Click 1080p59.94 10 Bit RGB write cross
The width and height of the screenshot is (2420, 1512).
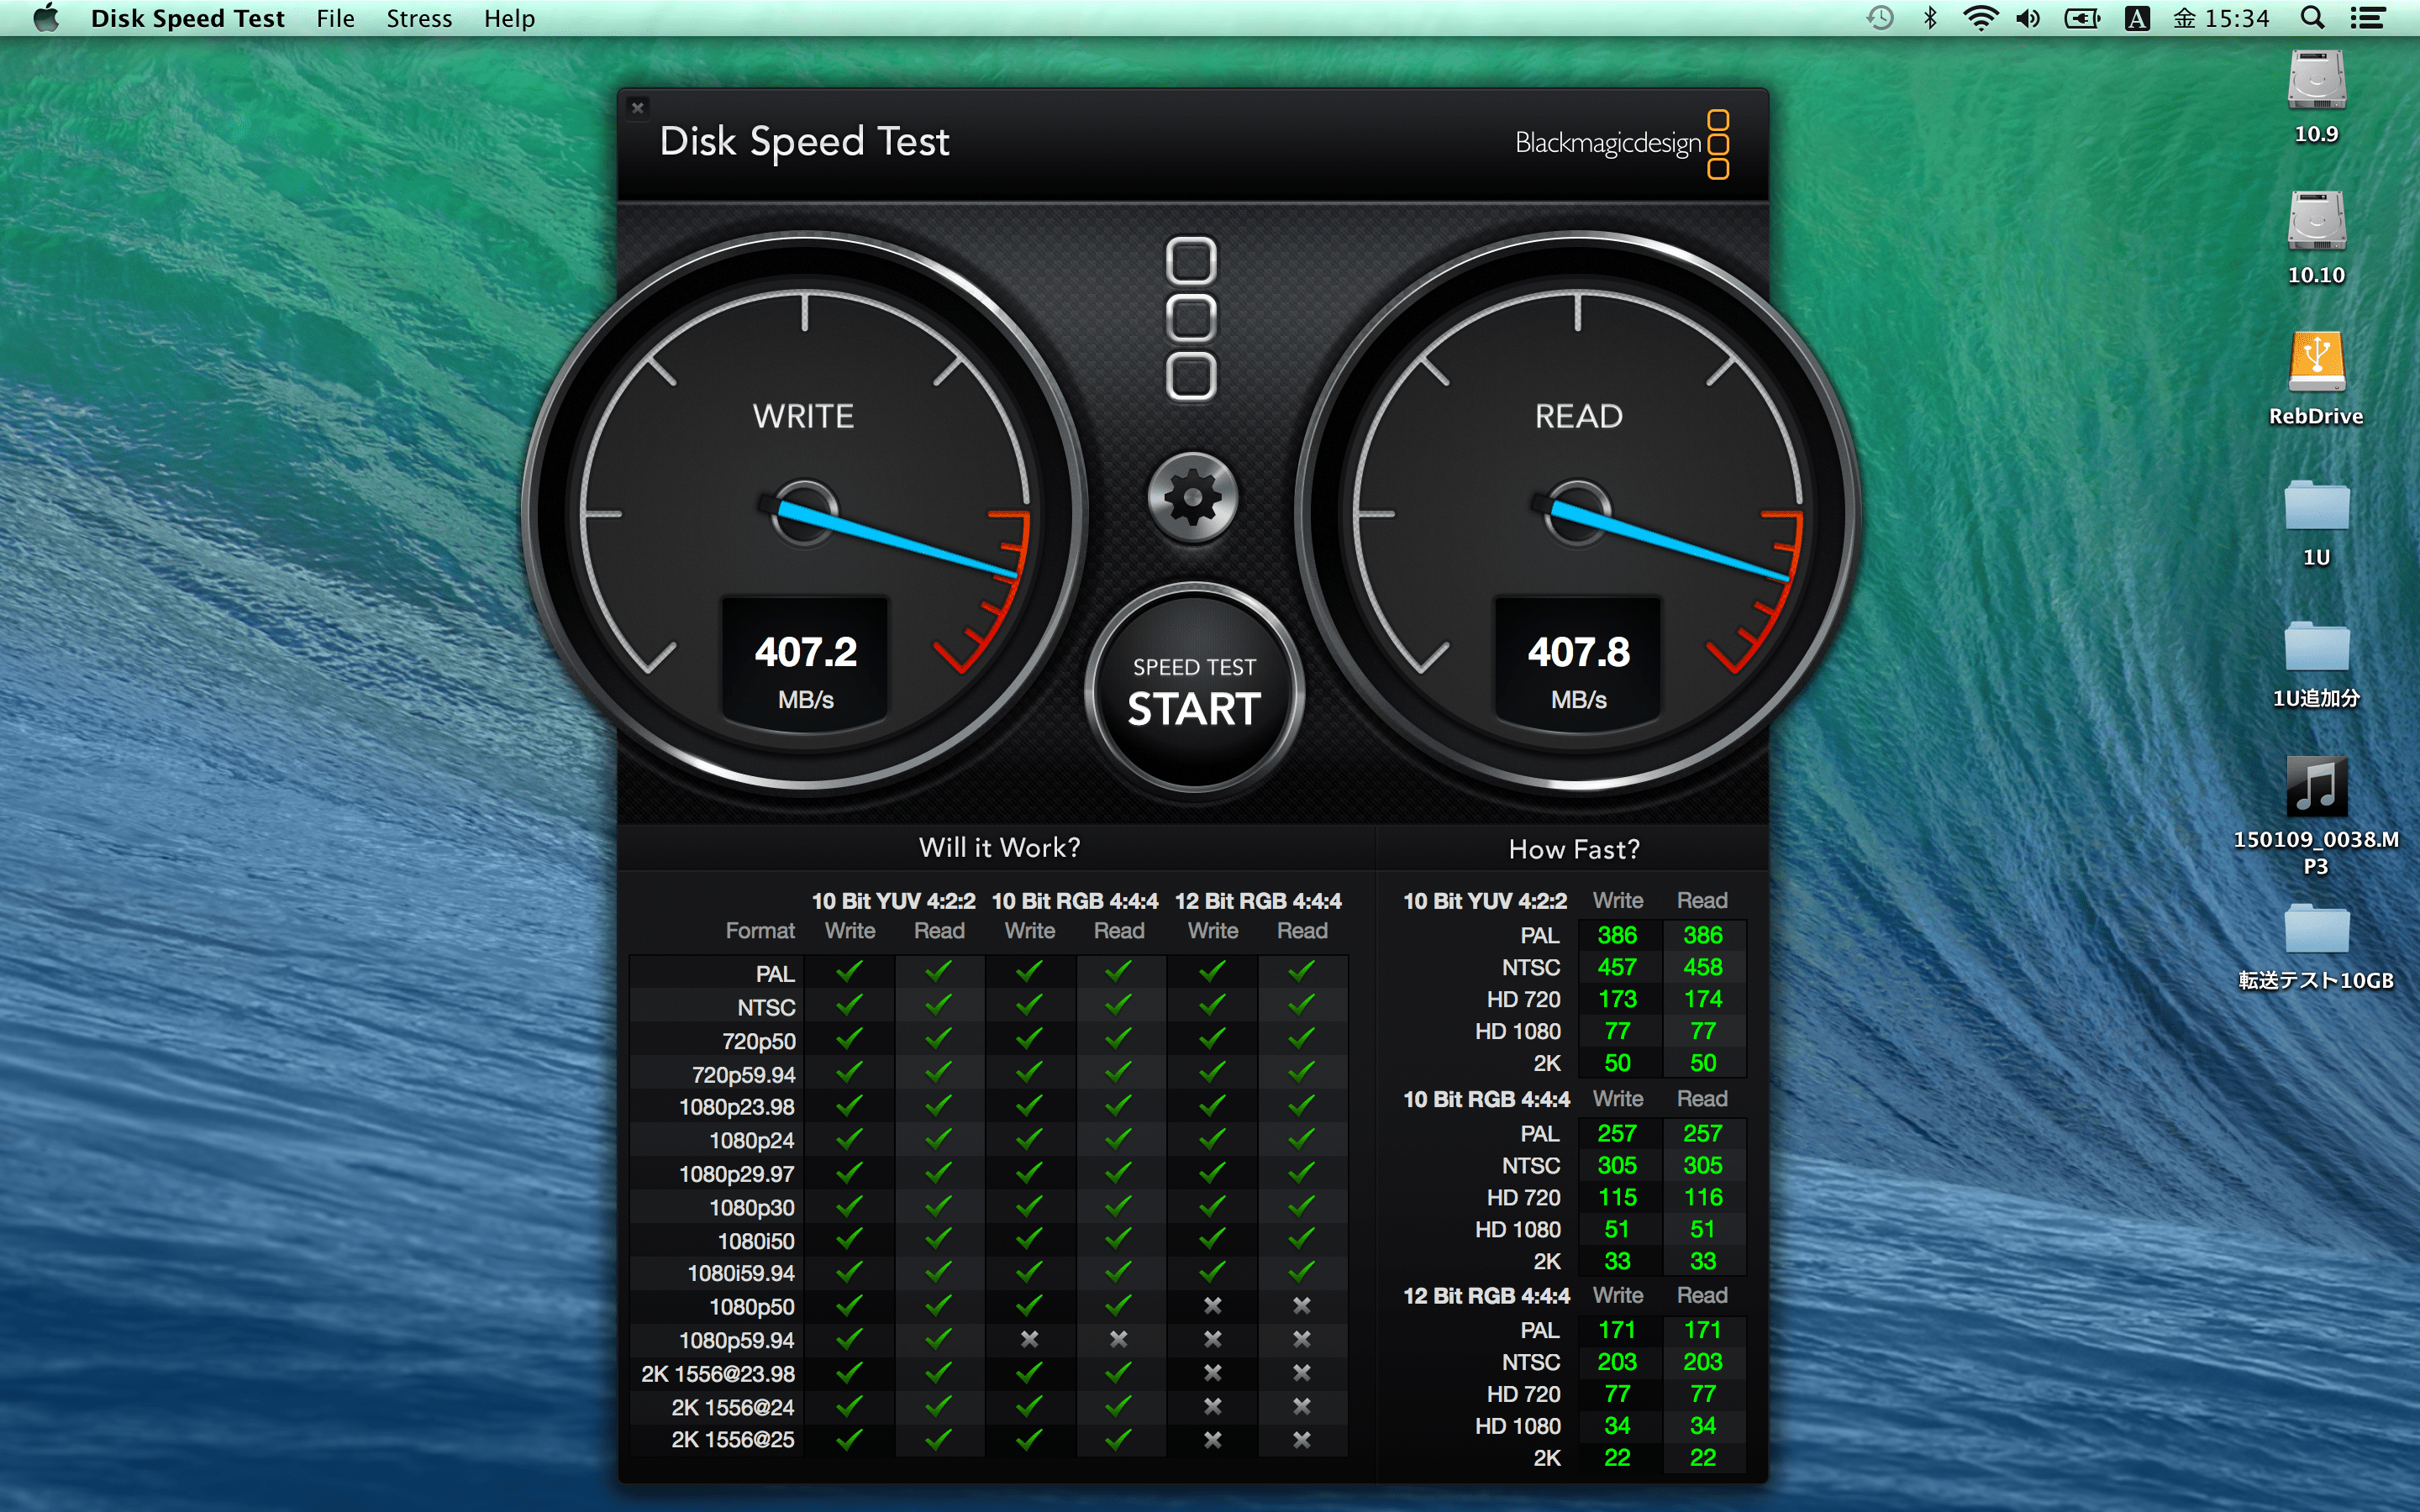[x=1029, y=1339]
